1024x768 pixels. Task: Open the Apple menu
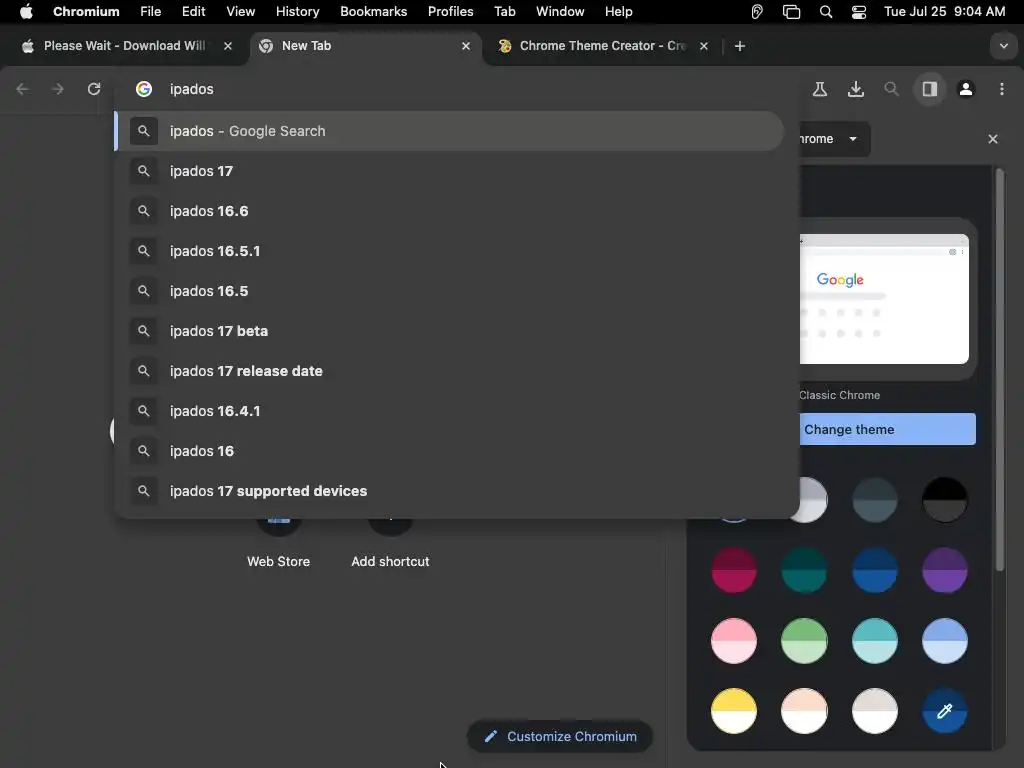pyautogui.click(x=26, y=12)
